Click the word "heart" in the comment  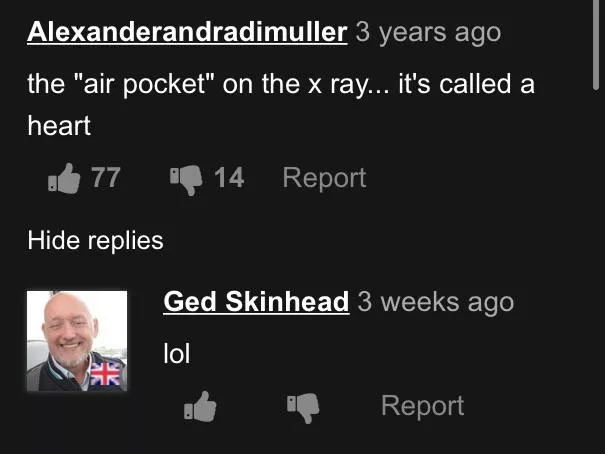(59, 126)
